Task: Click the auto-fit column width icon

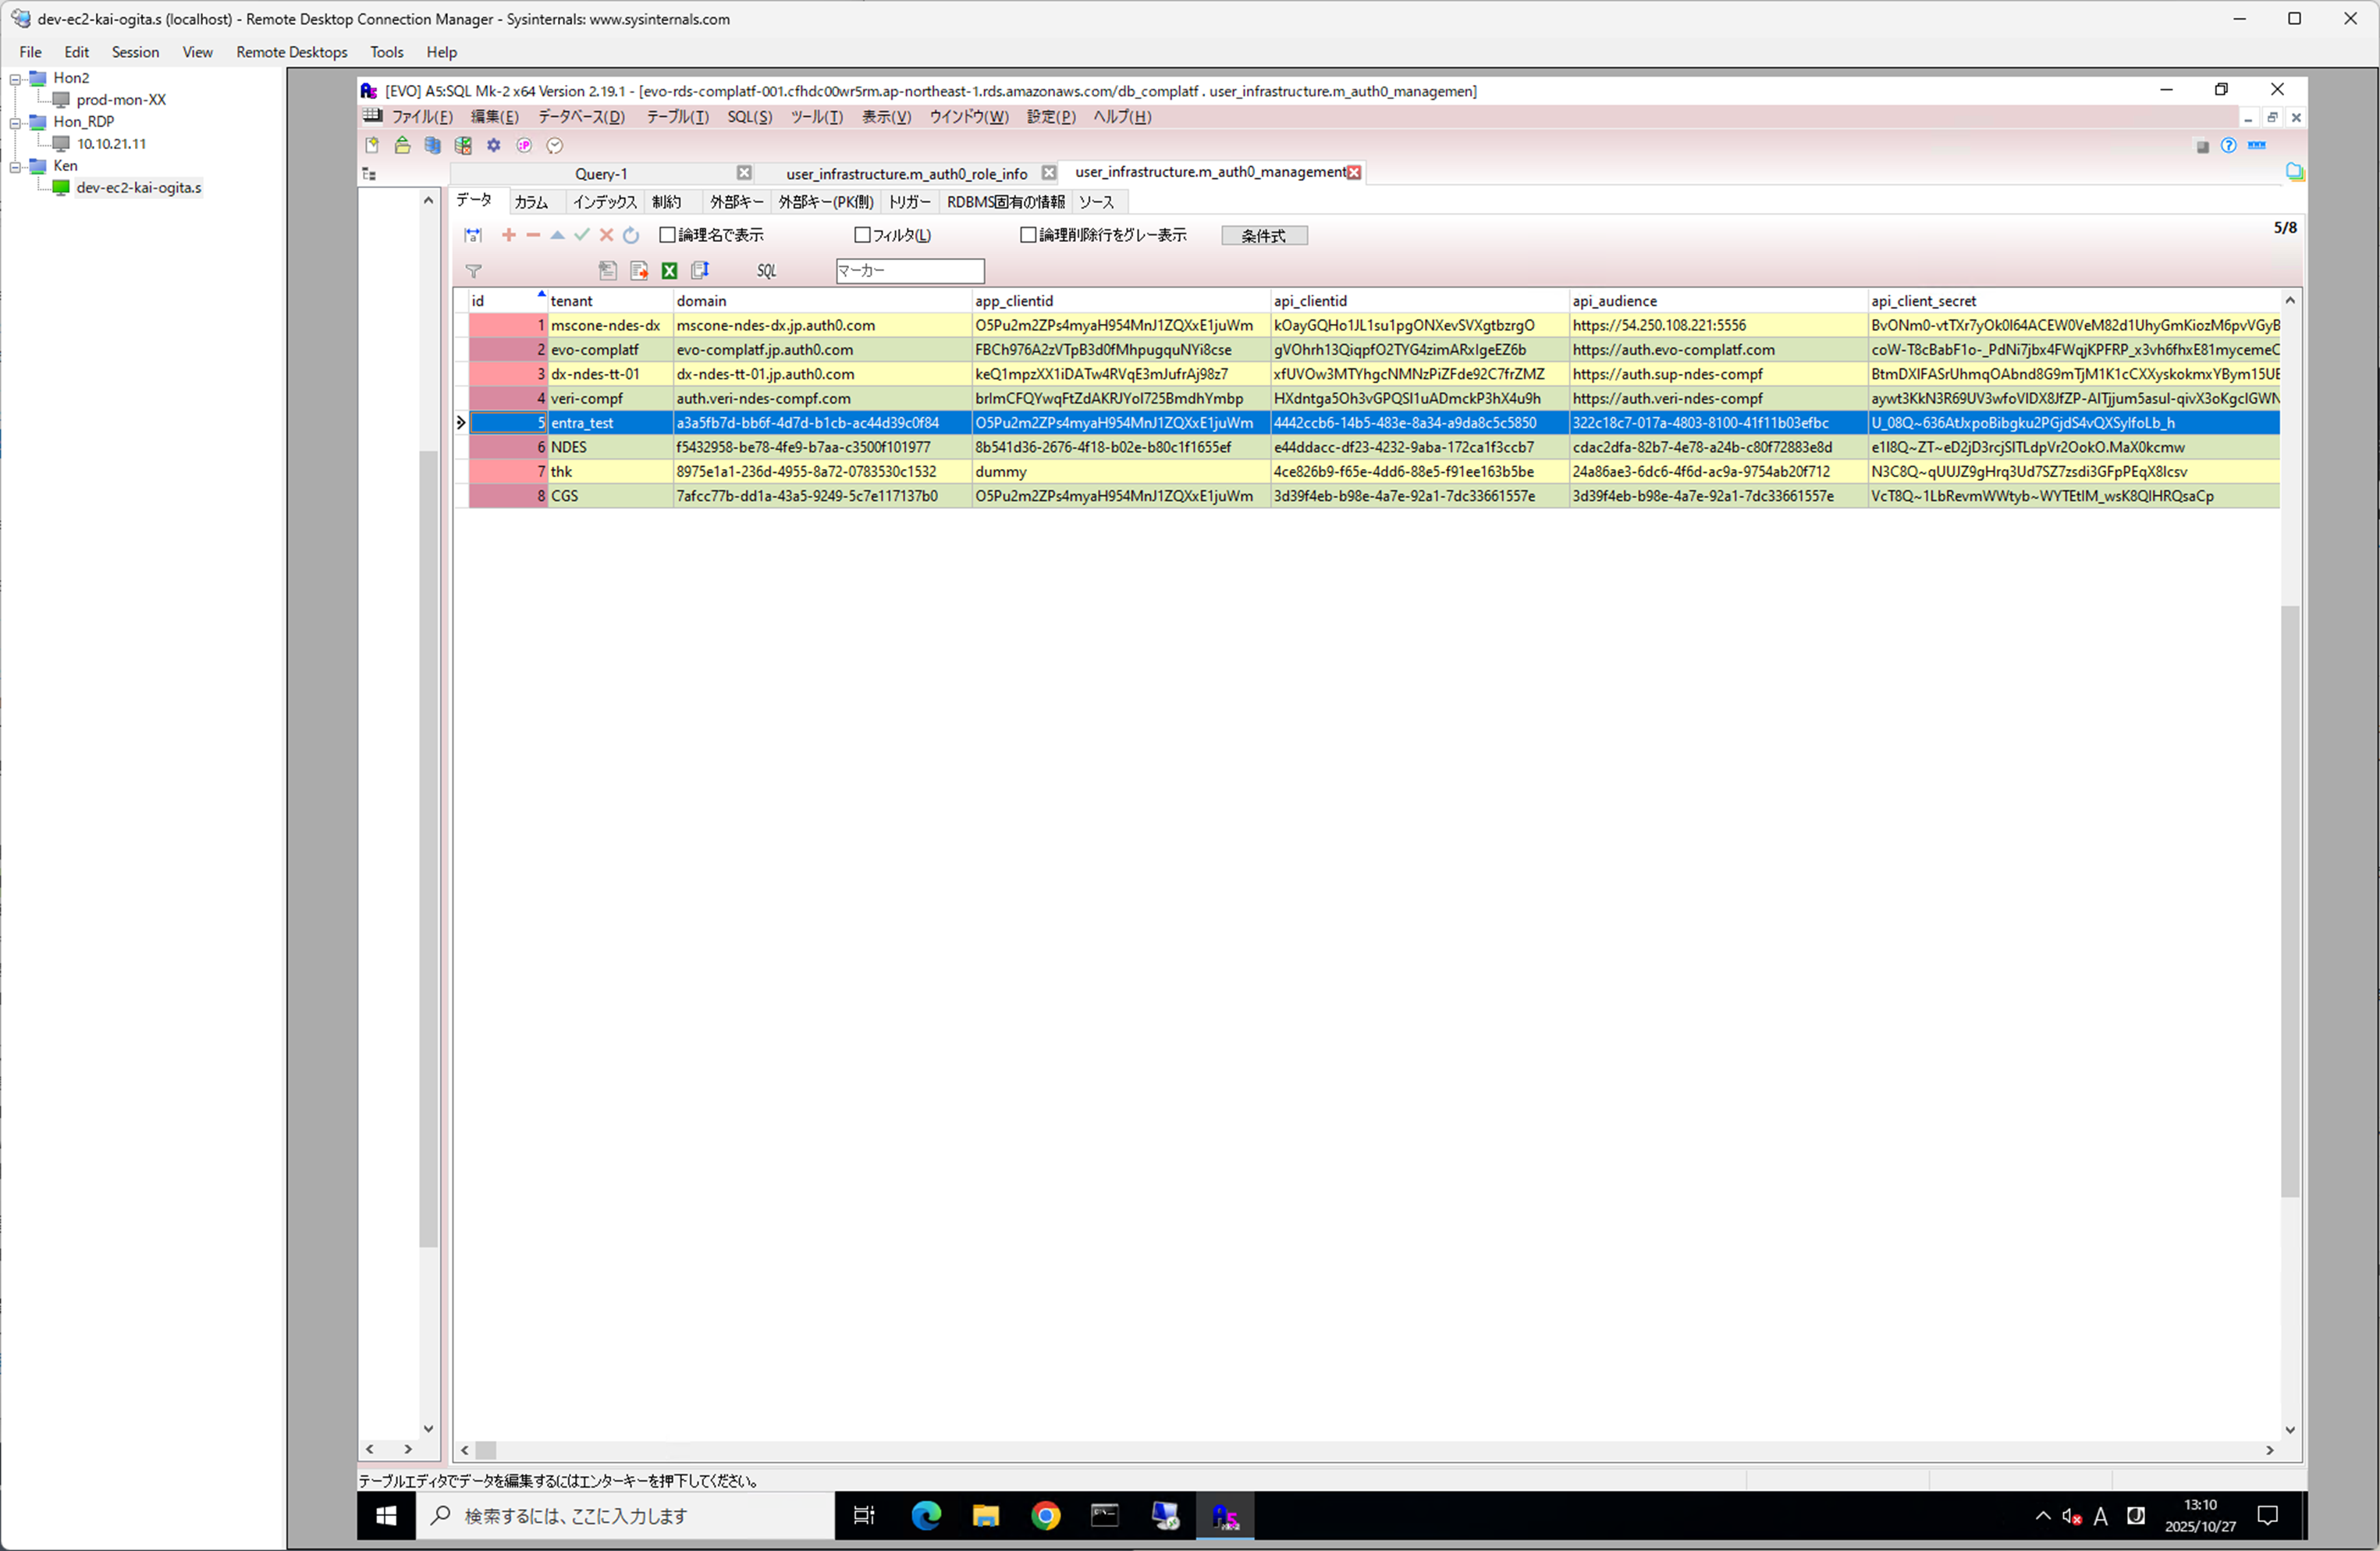Action: pos(473,235)
